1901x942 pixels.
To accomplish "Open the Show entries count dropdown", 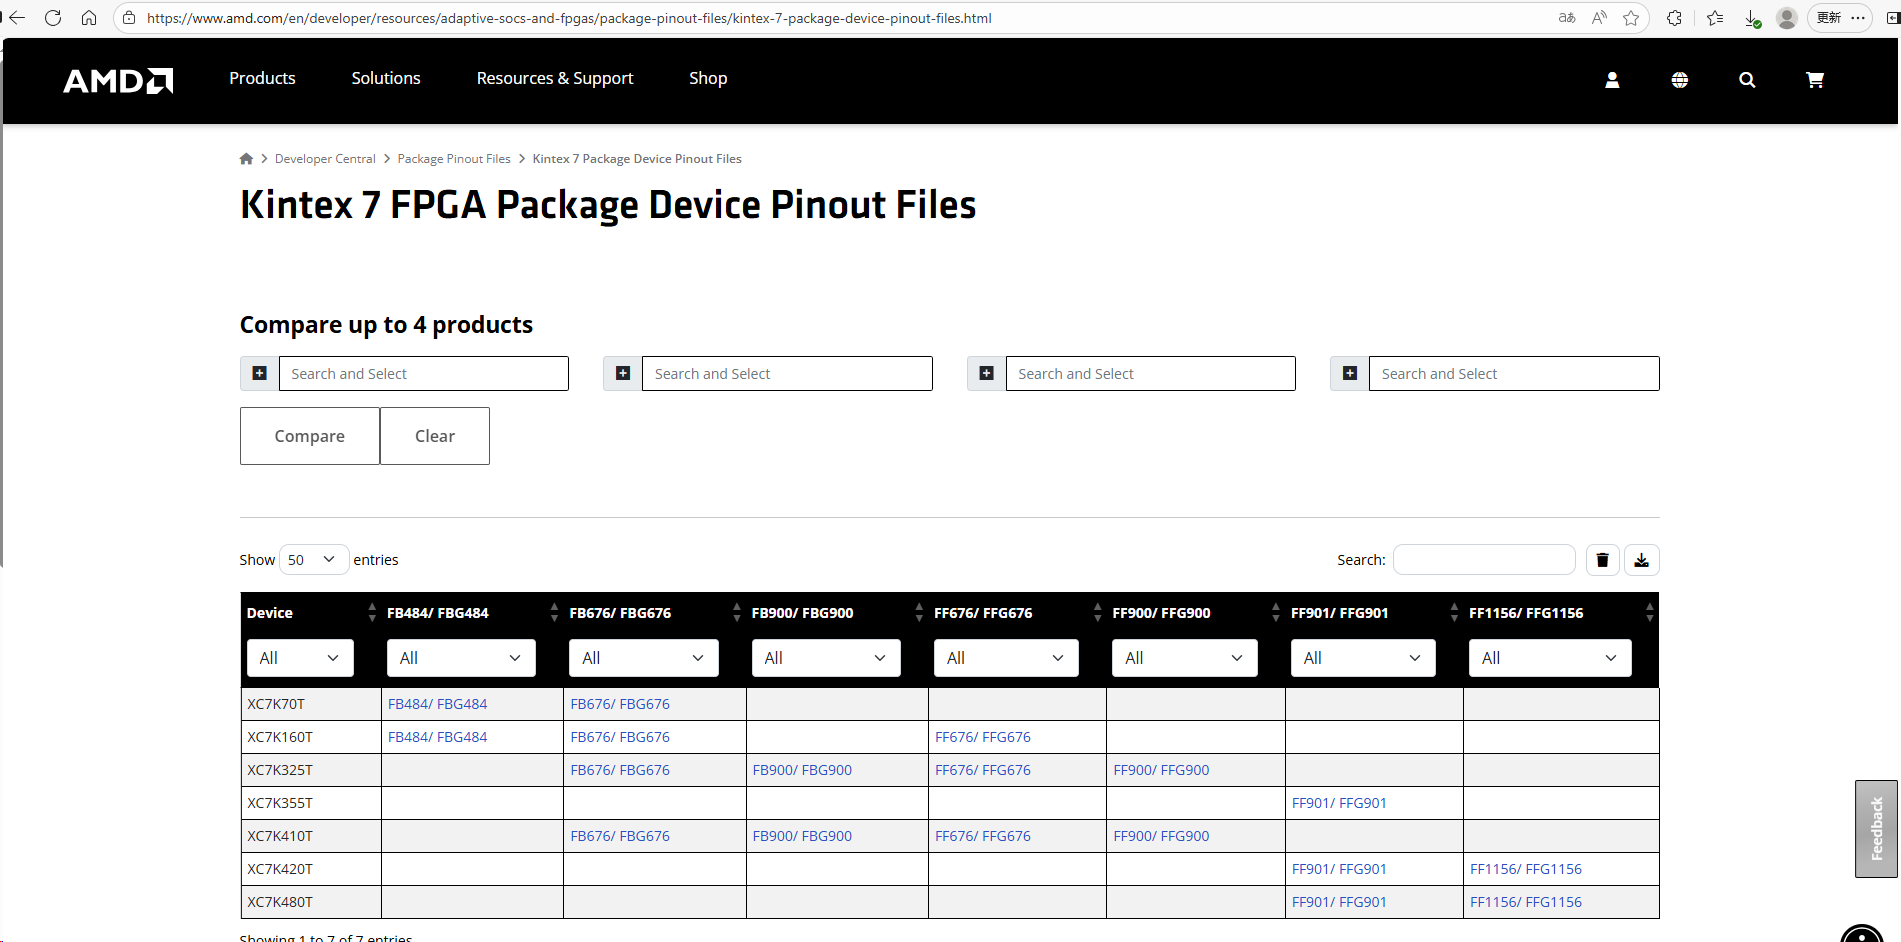I will [314, 560].
